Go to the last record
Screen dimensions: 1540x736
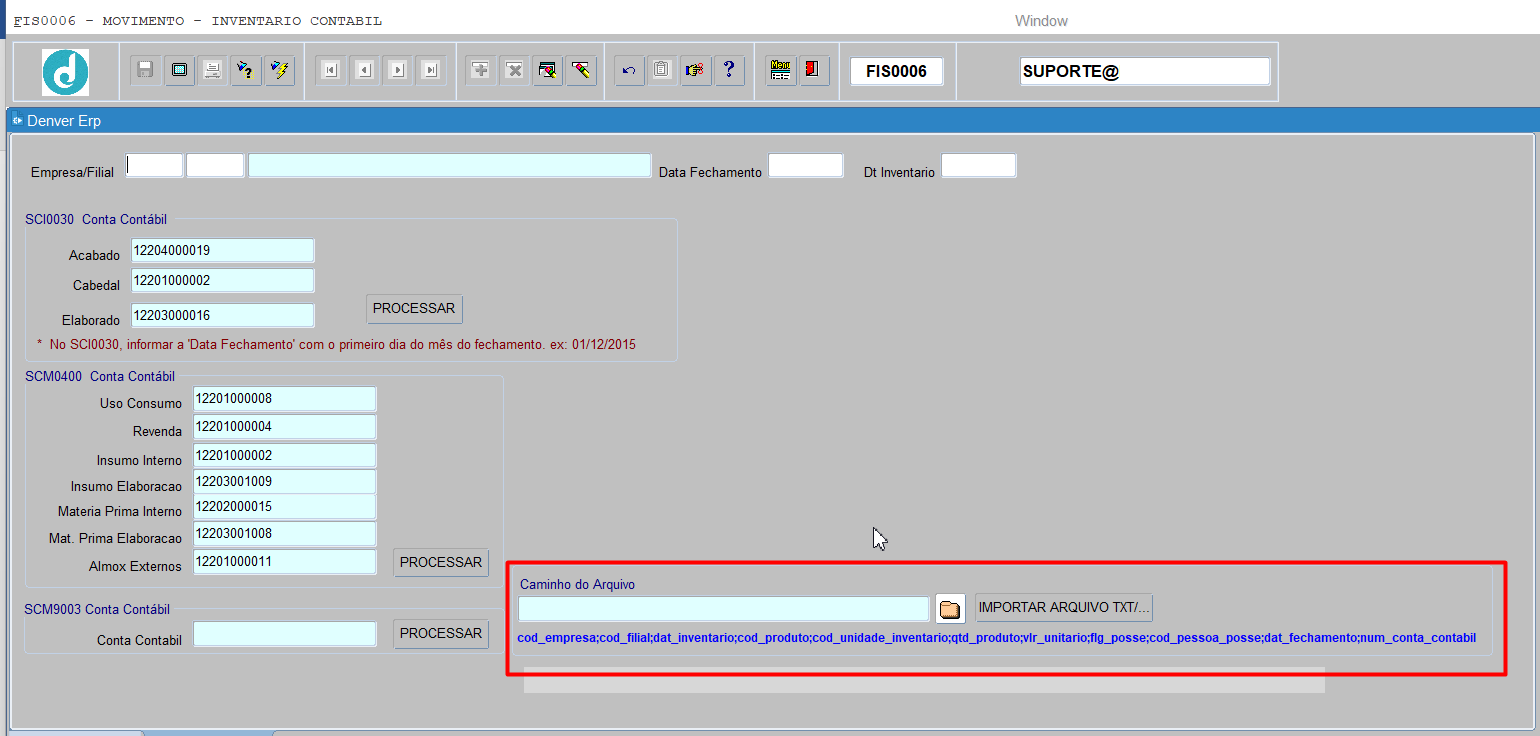click(x=431, y=70)
